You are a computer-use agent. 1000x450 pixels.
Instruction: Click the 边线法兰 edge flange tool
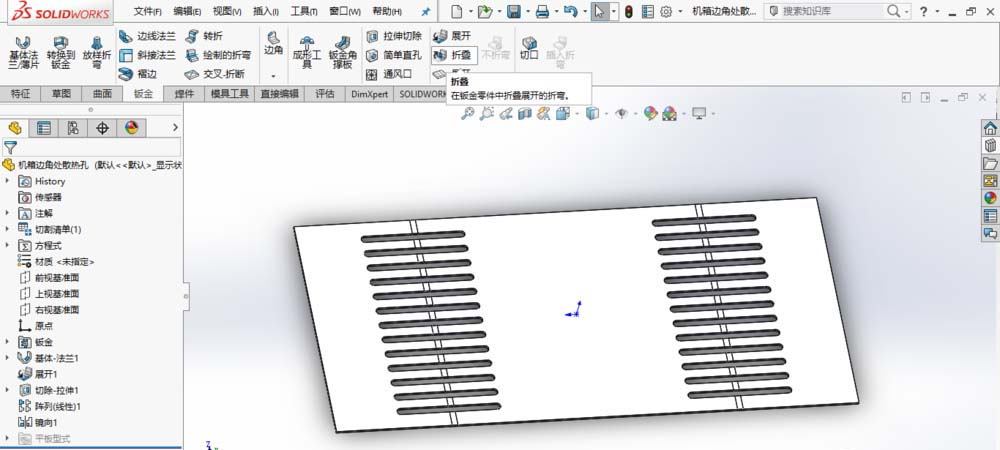coord(148,36)
